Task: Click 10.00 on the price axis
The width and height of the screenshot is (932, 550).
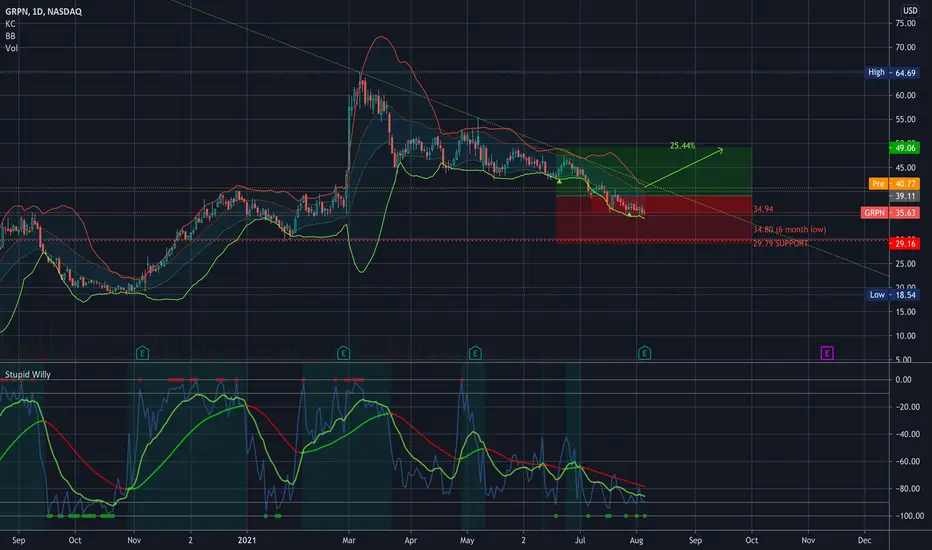Action: tap(905, 336)
